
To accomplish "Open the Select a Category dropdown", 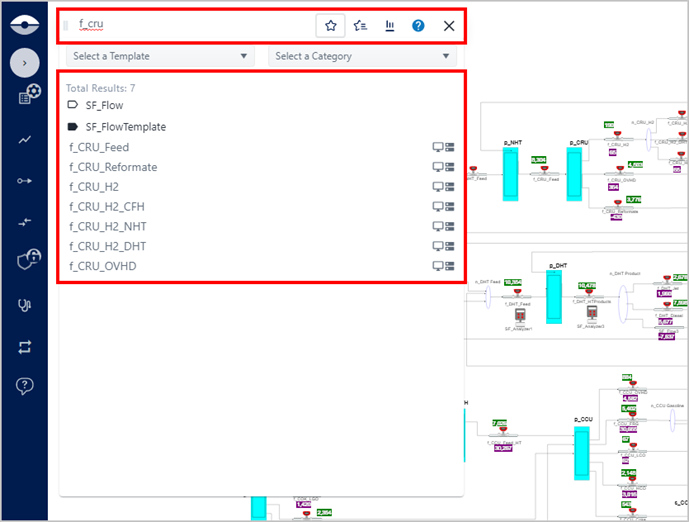I will tap(363, 57).
